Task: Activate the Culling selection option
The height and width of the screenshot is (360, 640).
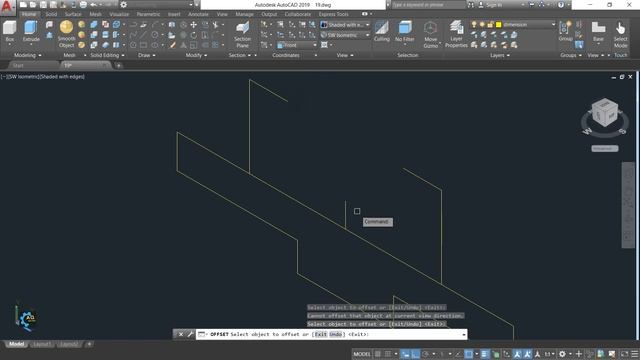Action: point(382,31)
